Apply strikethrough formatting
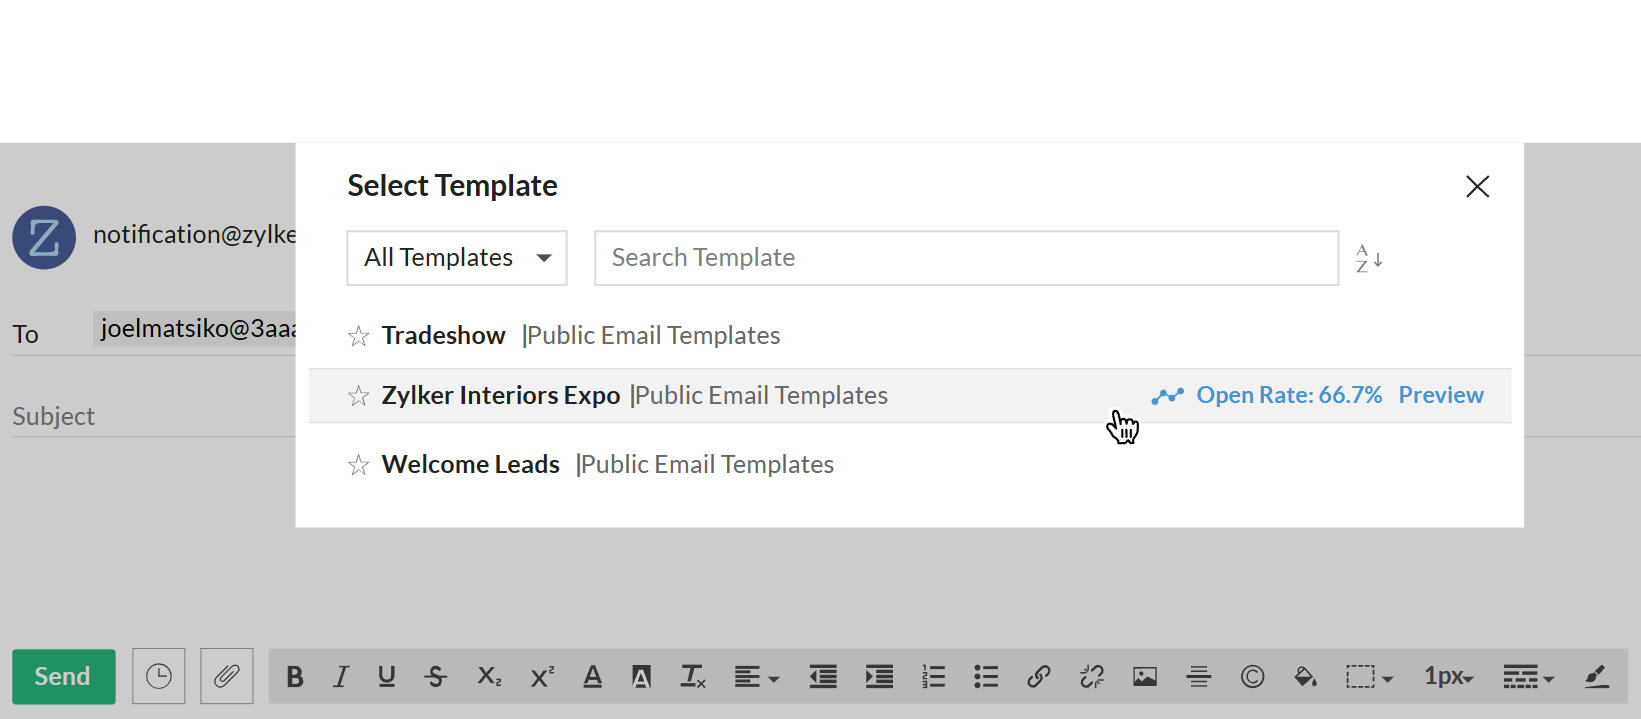 click(436, 677)
